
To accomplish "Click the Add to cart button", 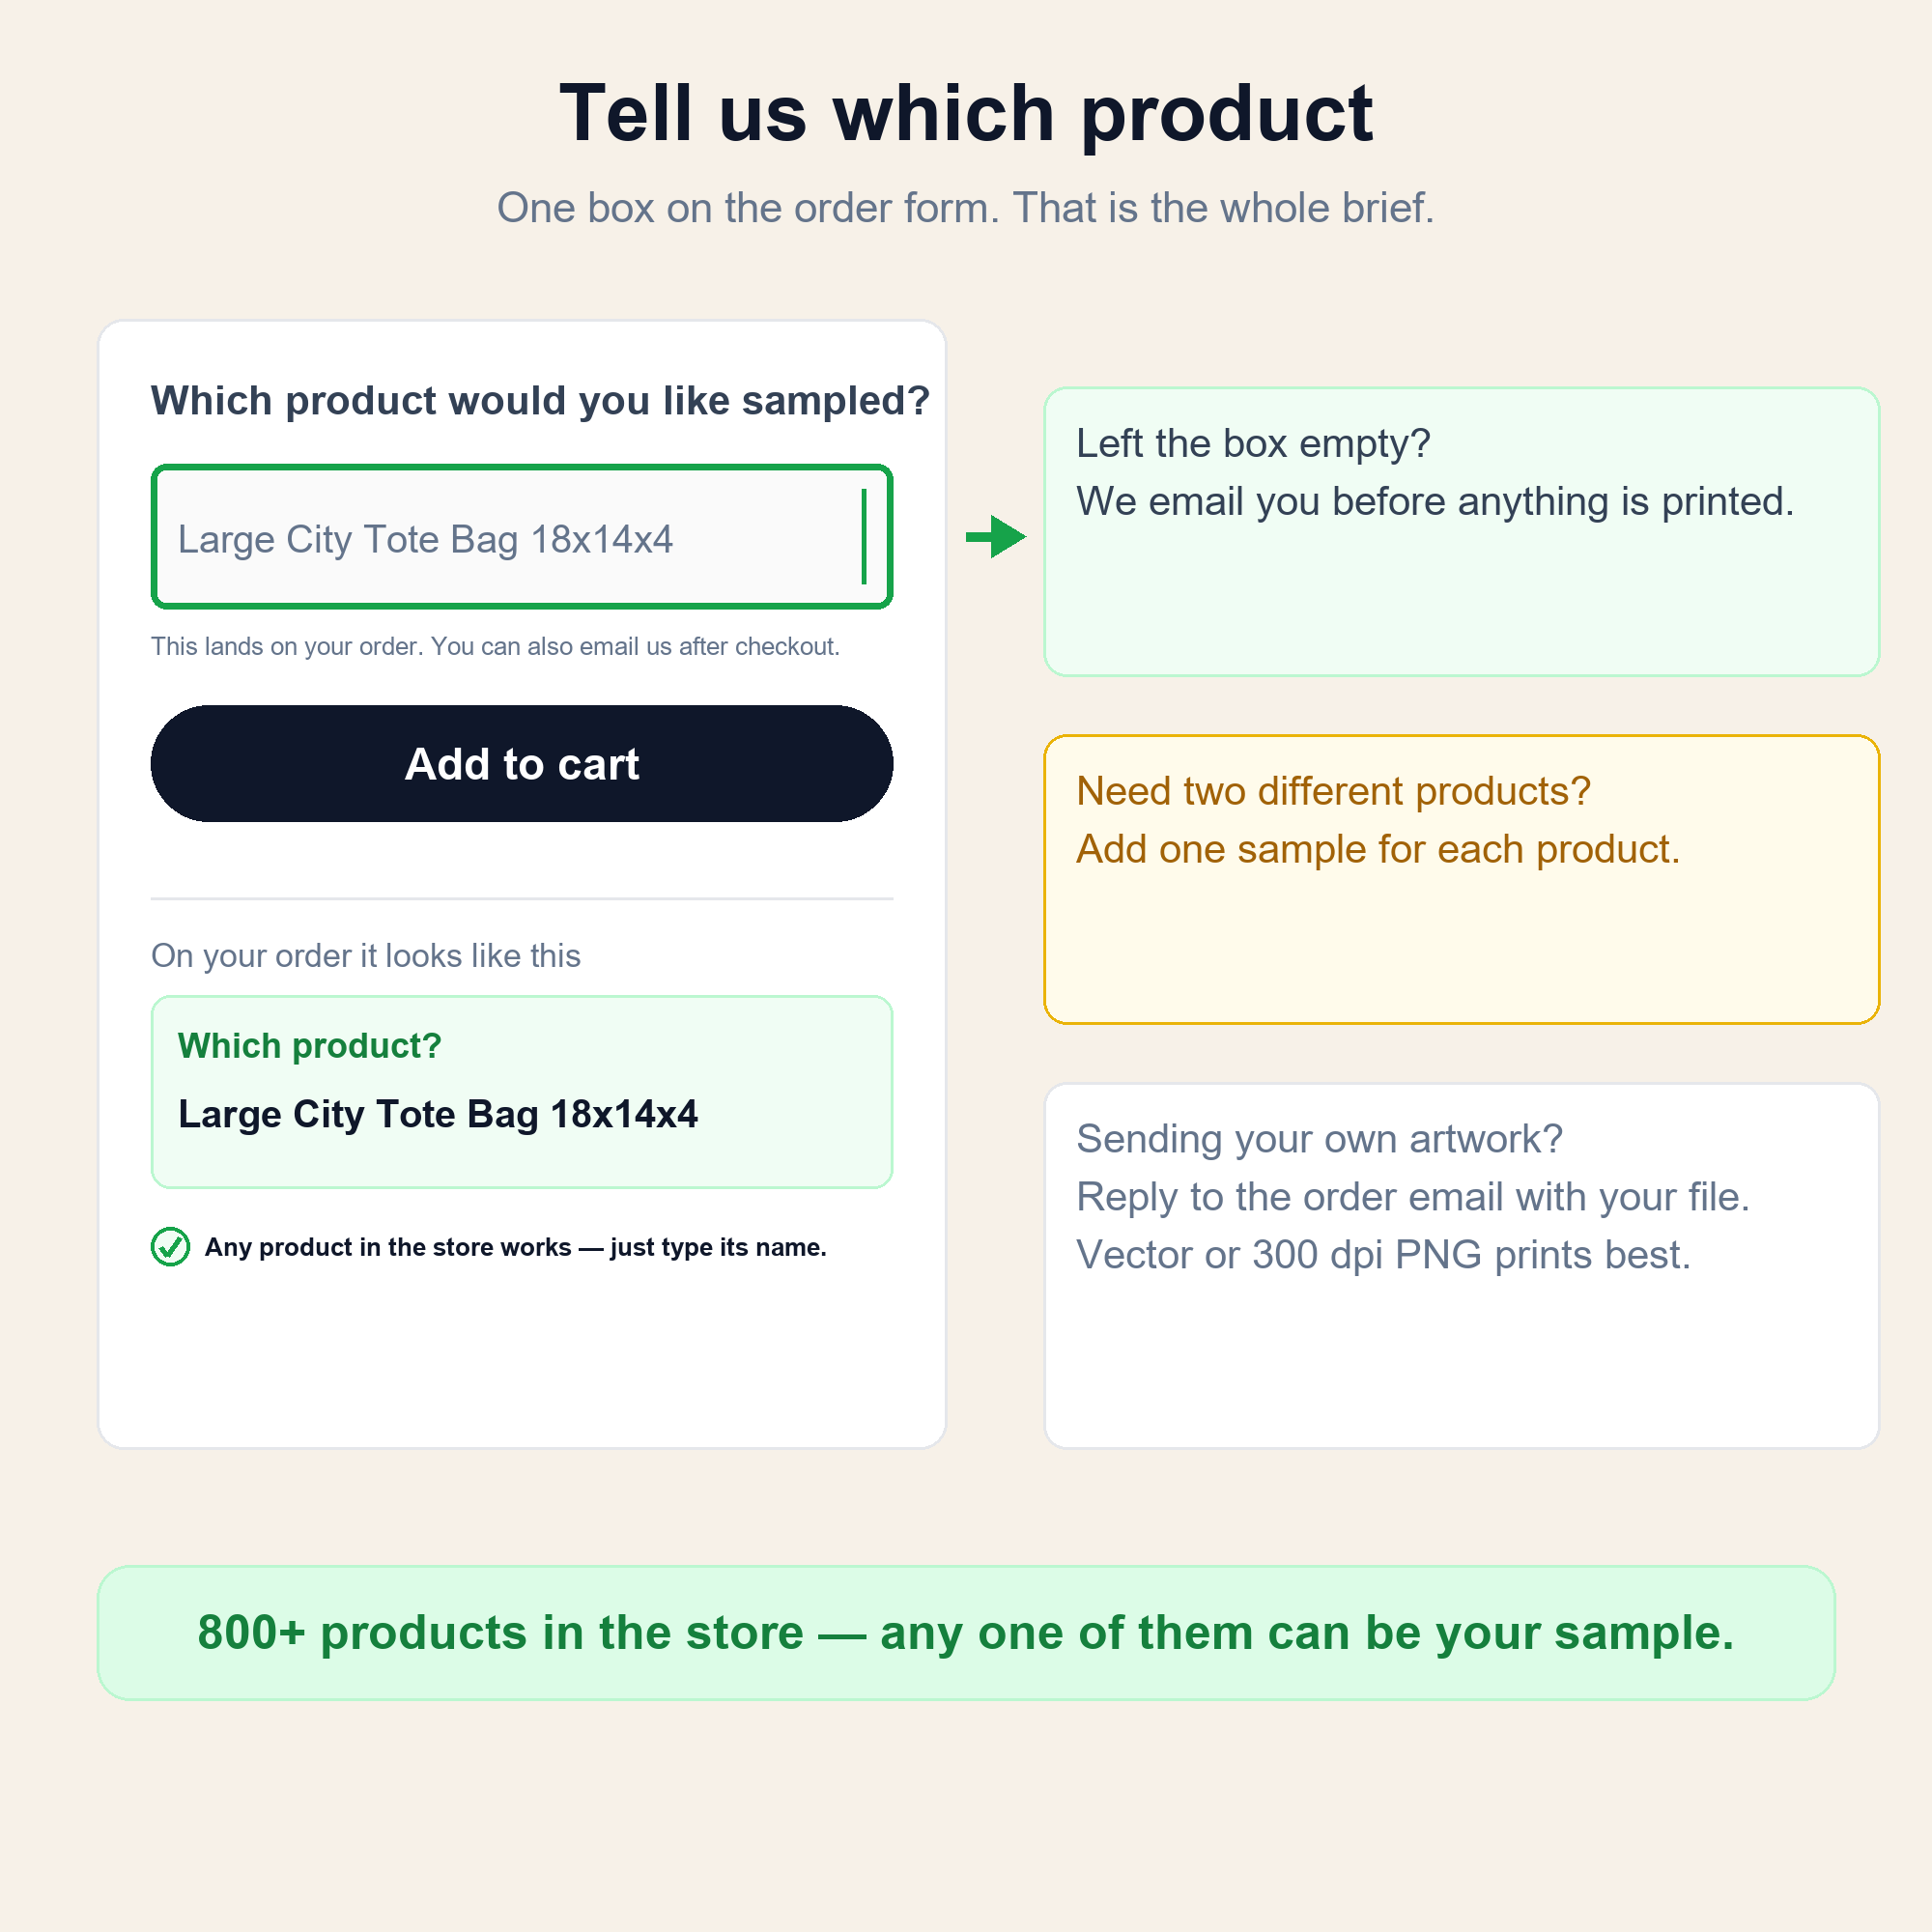I will [521, 763].
